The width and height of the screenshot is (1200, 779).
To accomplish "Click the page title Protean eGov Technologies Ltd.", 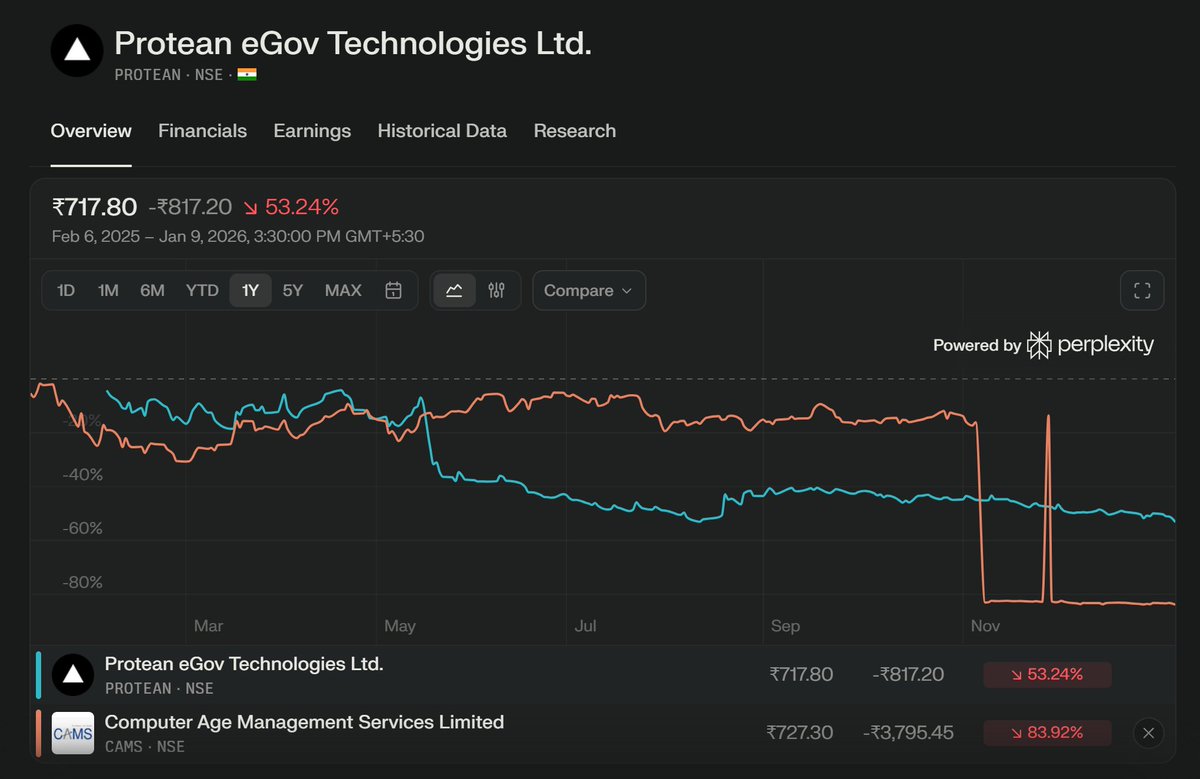I will pos(353,44).
